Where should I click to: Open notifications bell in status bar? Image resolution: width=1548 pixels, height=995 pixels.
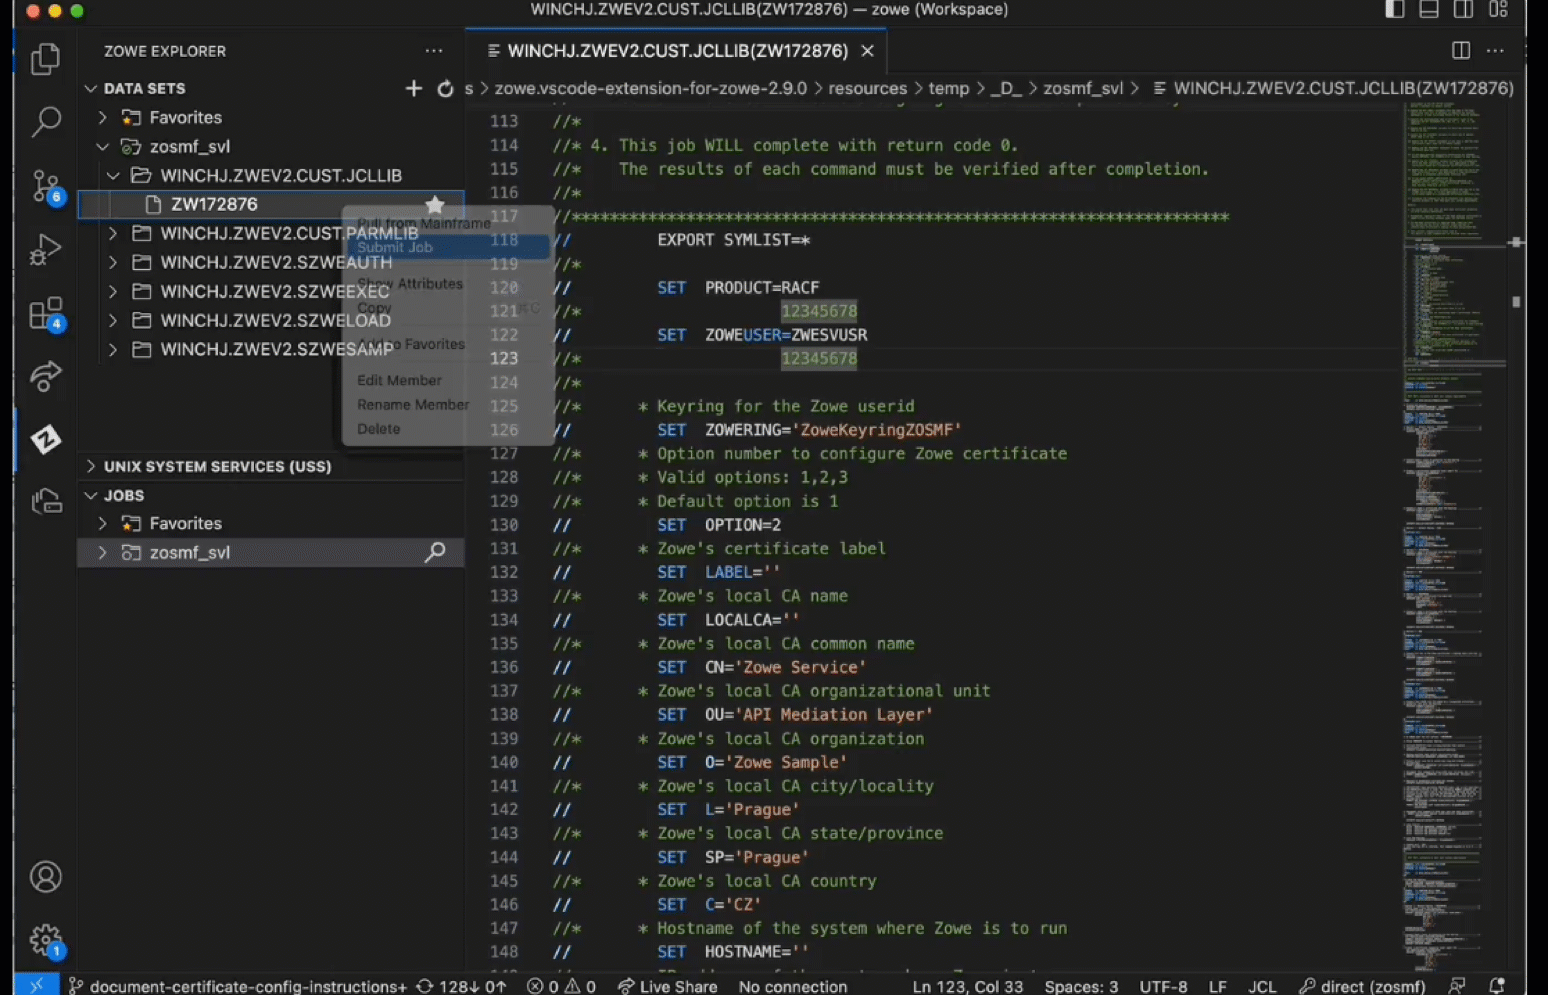pyautogui.click(x=1497, y=986)
